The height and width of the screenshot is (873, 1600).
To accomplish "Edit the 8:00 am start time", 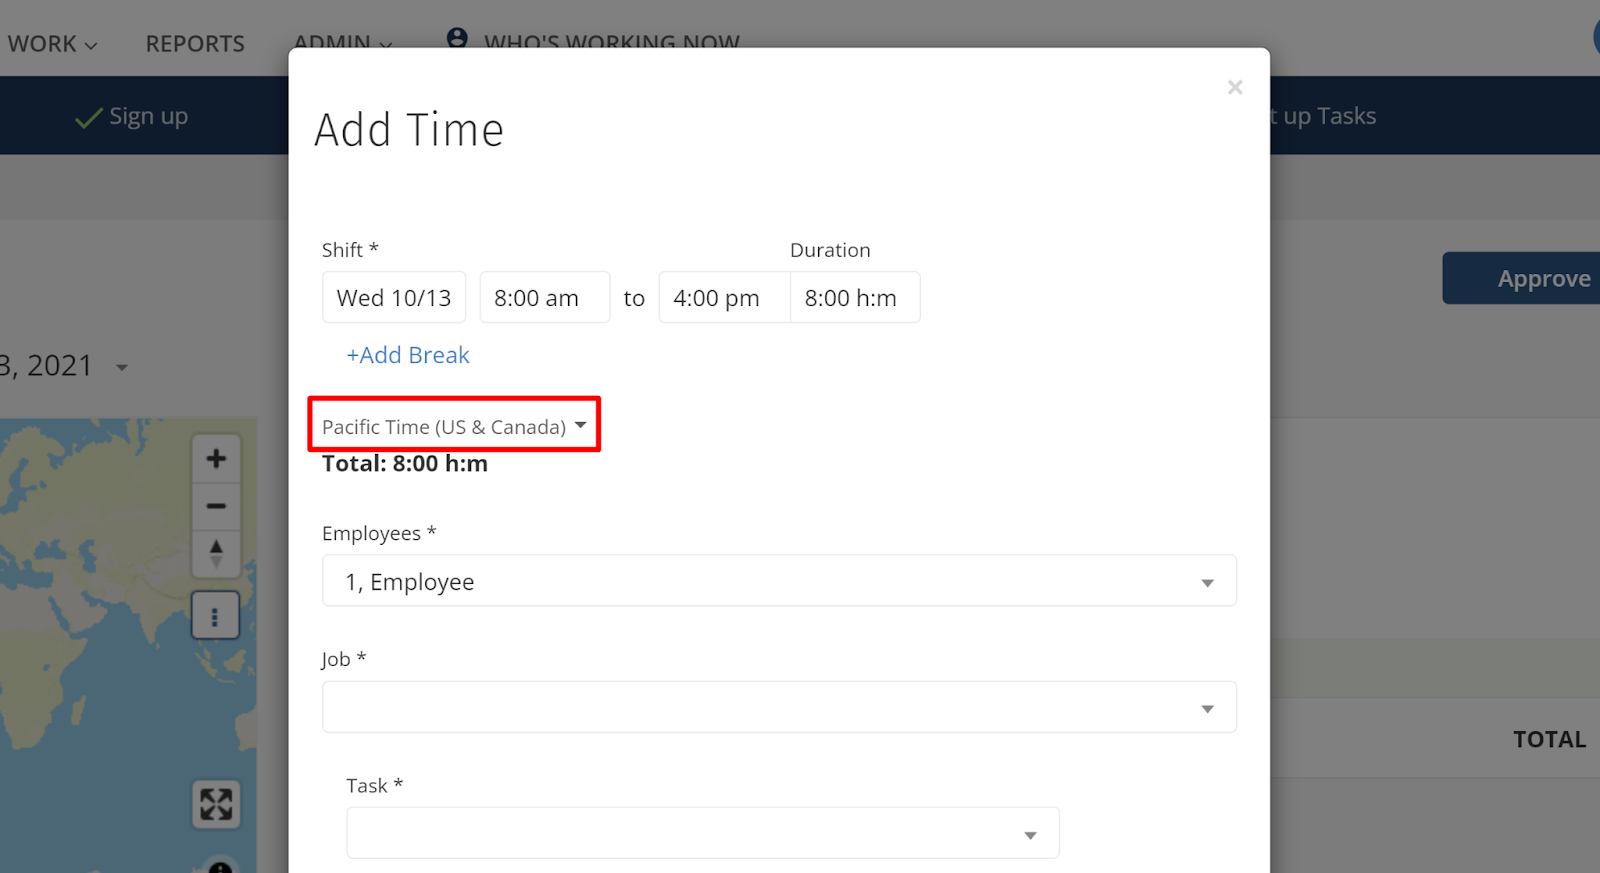I will pos(544,298).
